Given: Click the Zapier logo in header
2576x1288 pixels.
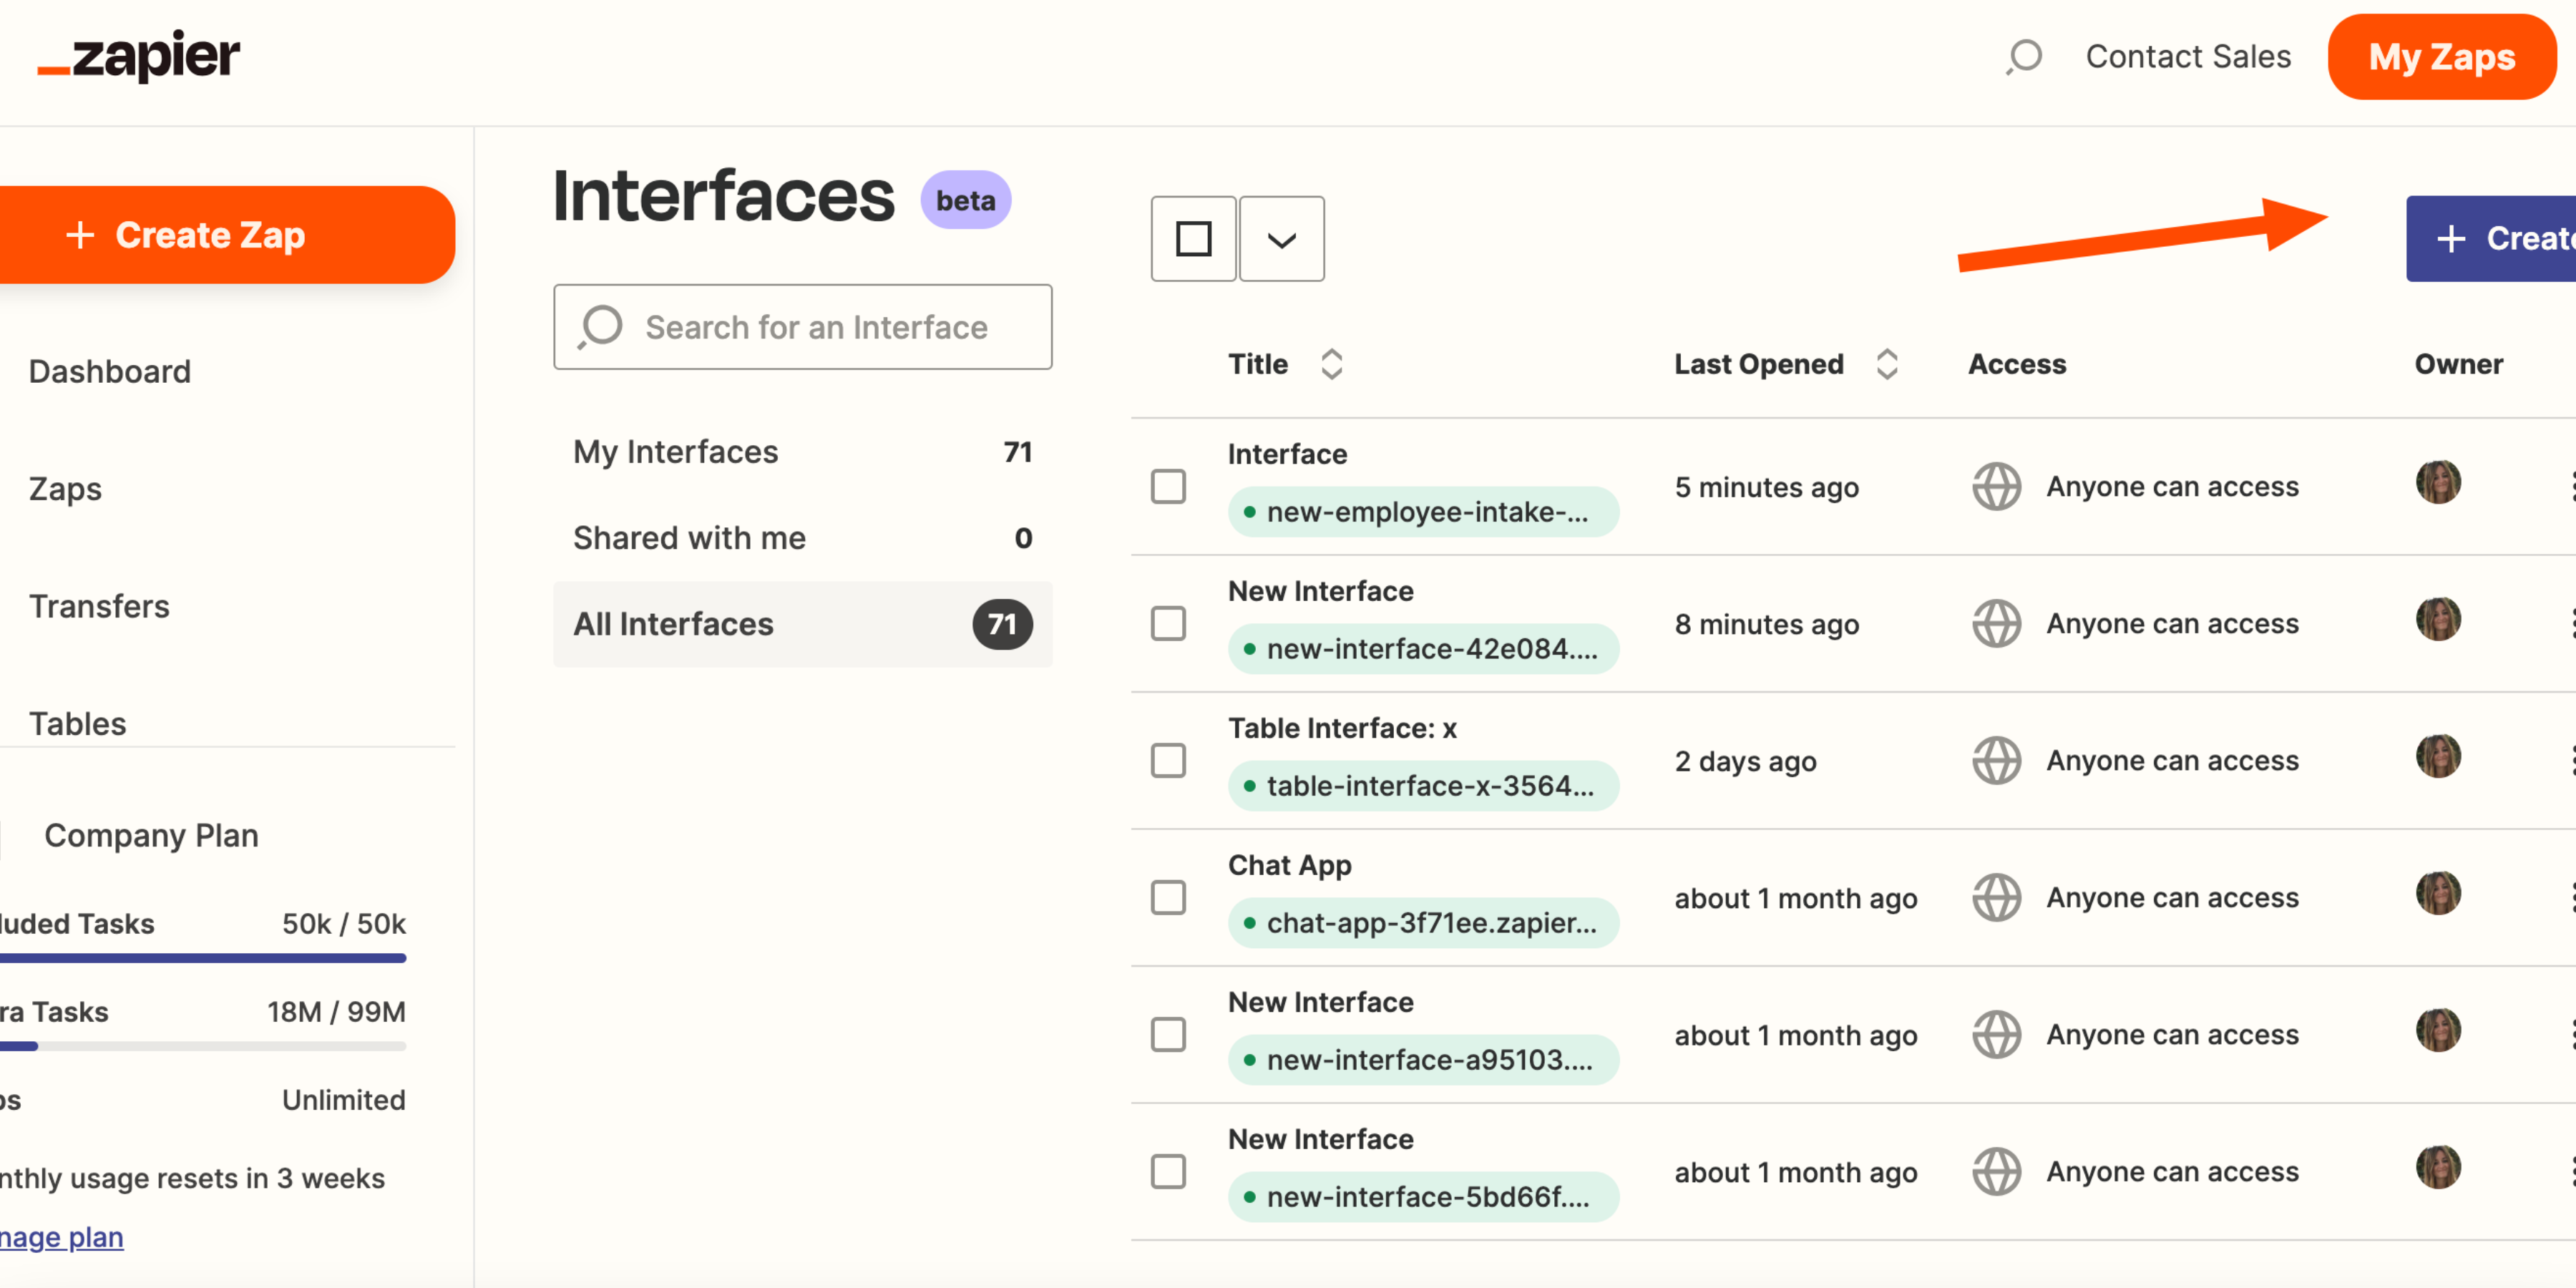Looking at the screenshot, I should point(139,56).
